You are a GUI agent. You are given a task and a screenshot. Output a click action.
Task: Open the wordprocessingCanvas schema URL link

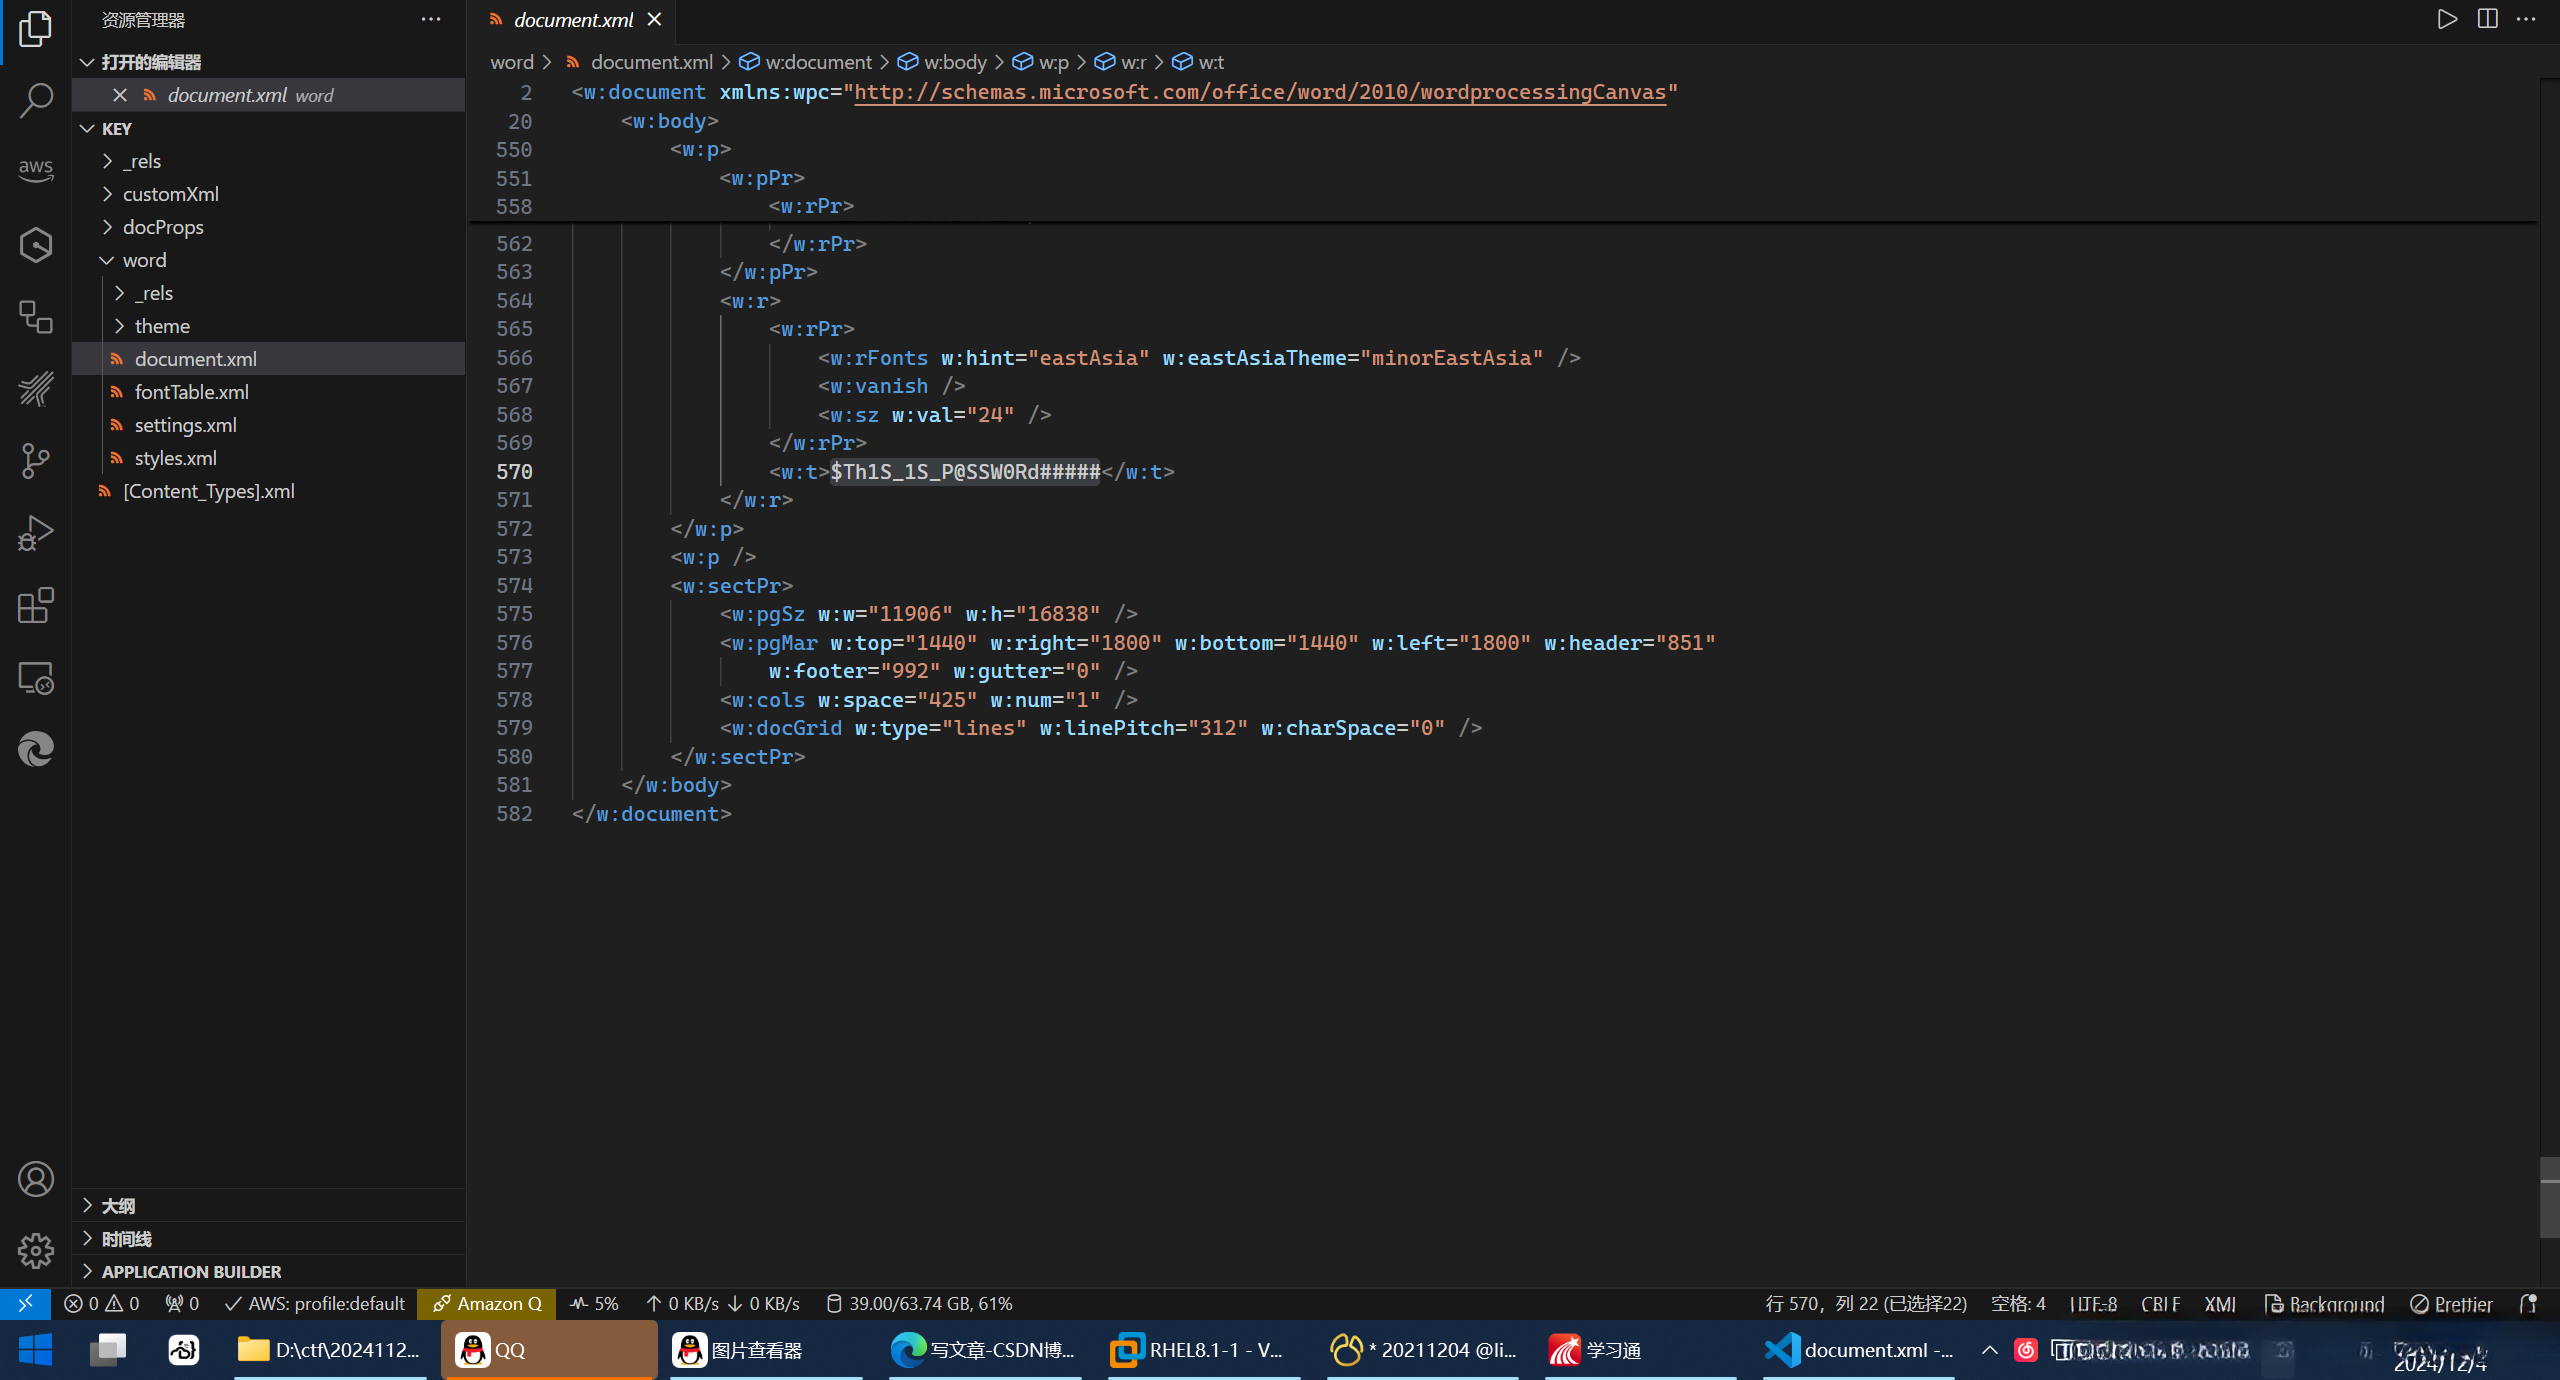(x=1259, y=92)
